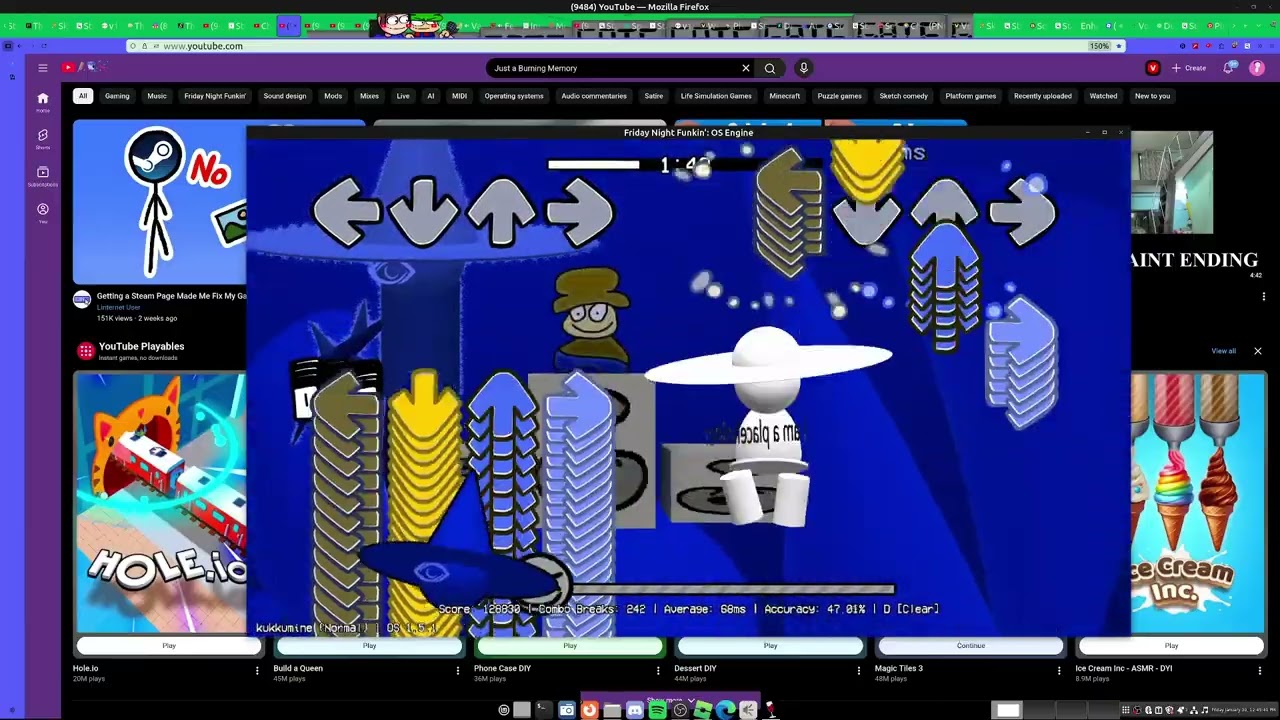The width and height of the screenshot is (1280, 720).
Task: Play the Hole.io game
Action: (169, 646)
